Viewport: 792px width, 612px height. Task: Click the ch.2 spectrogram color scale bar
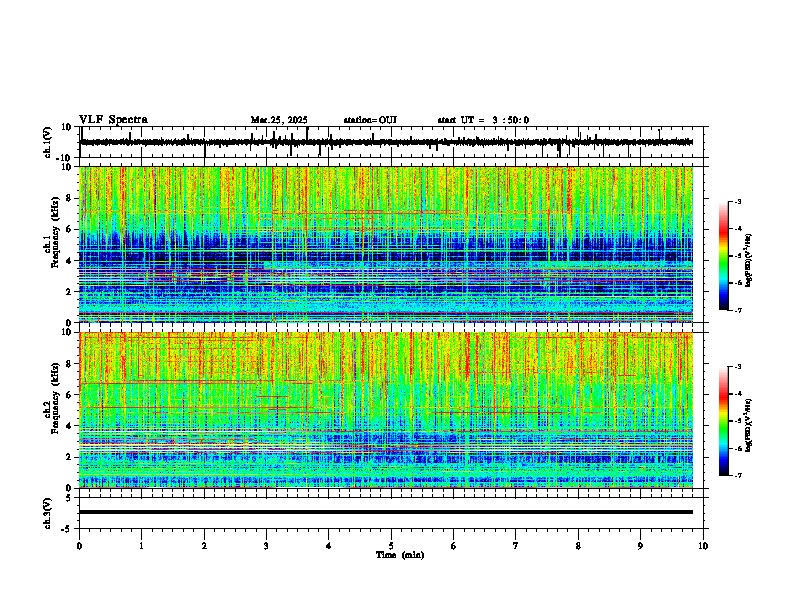pos(724,421)
